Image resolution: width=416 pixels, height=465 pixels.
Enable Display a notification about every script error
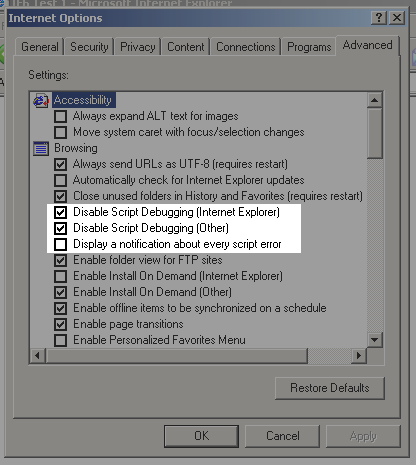60,244
